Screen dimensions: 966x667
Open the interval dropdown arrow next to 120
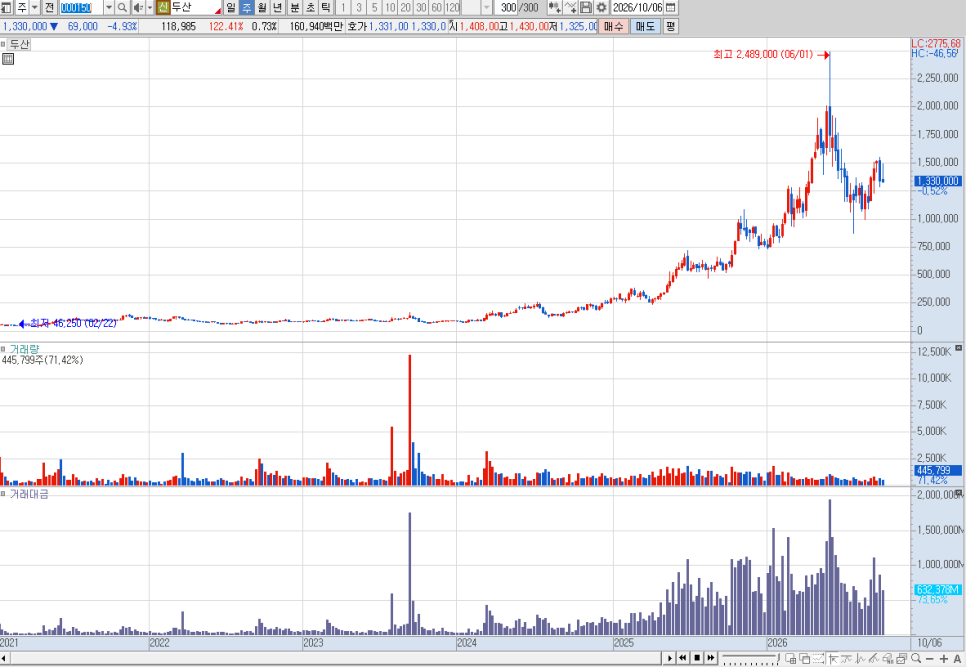click(x=487, y=7)
